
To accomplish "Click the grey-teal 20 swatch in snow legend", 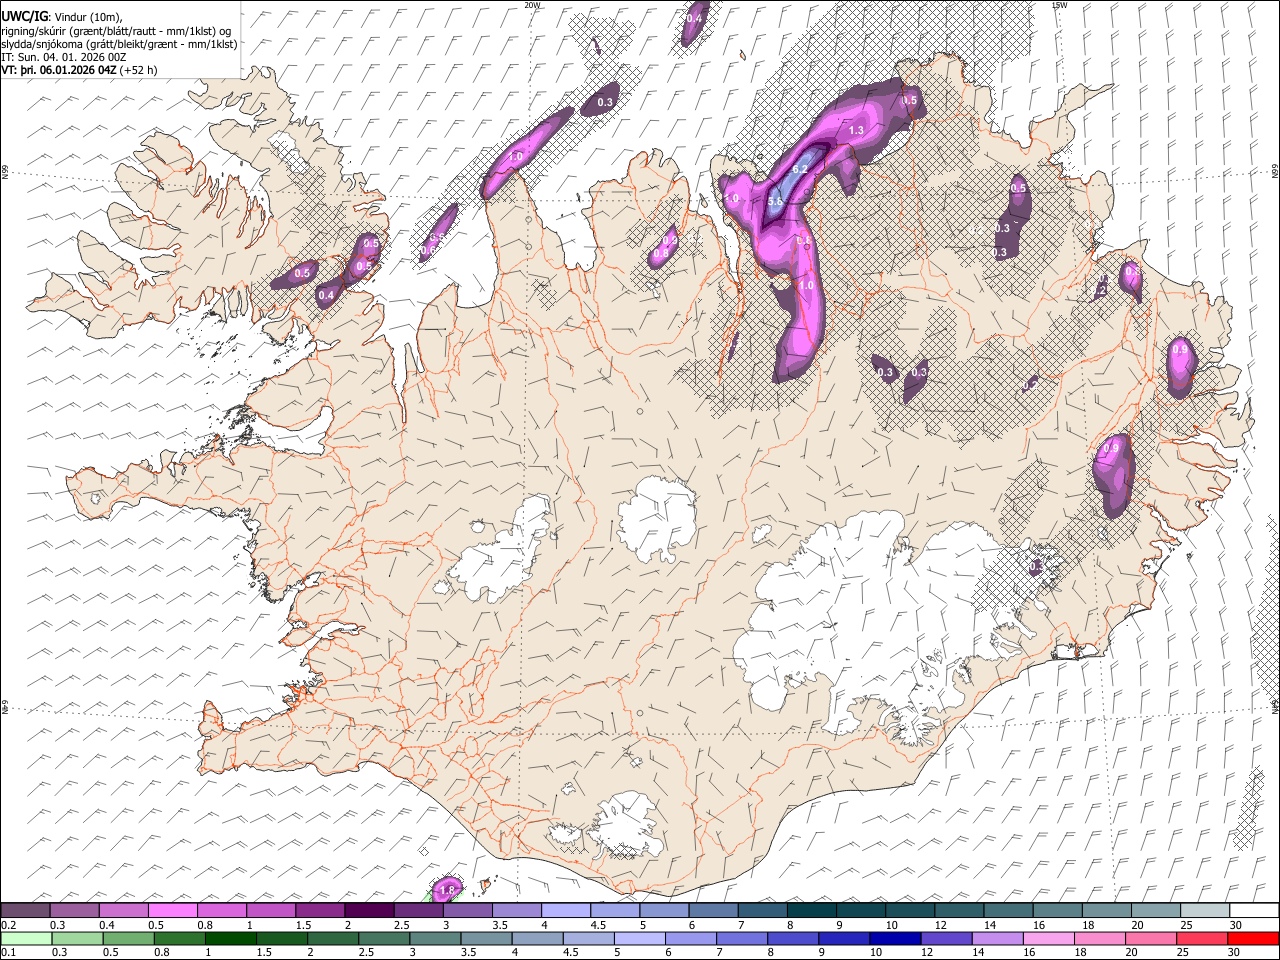I will tap(1155, 910).
